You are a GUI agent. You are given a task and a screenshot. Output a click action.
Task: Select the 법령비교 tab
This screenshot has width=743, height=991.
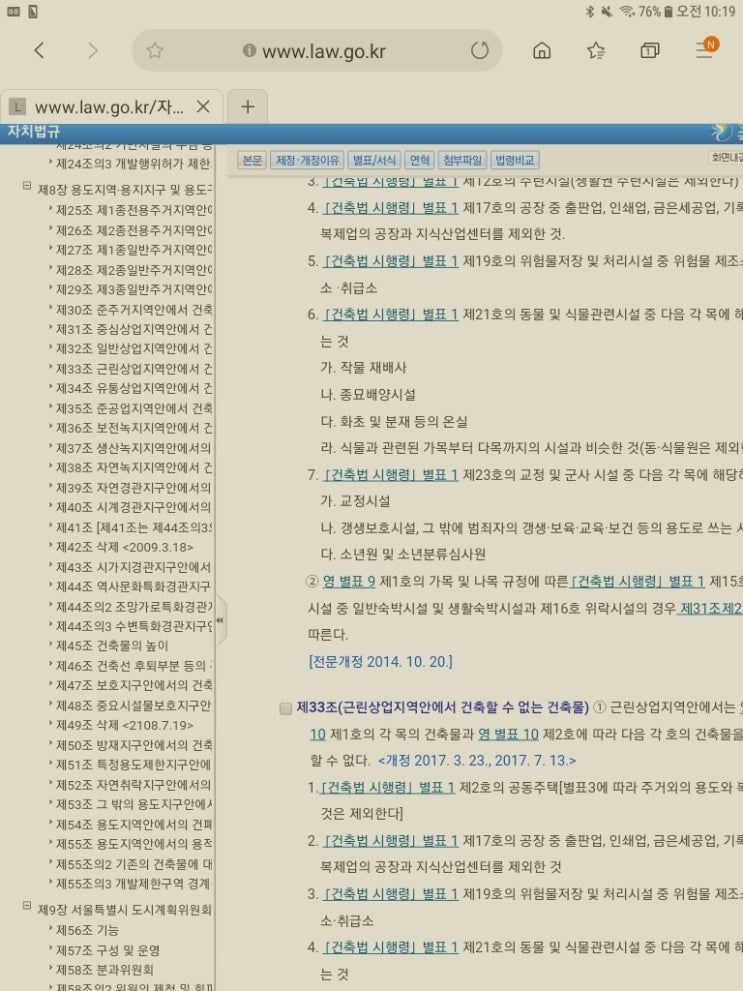(x=515, y=160)
